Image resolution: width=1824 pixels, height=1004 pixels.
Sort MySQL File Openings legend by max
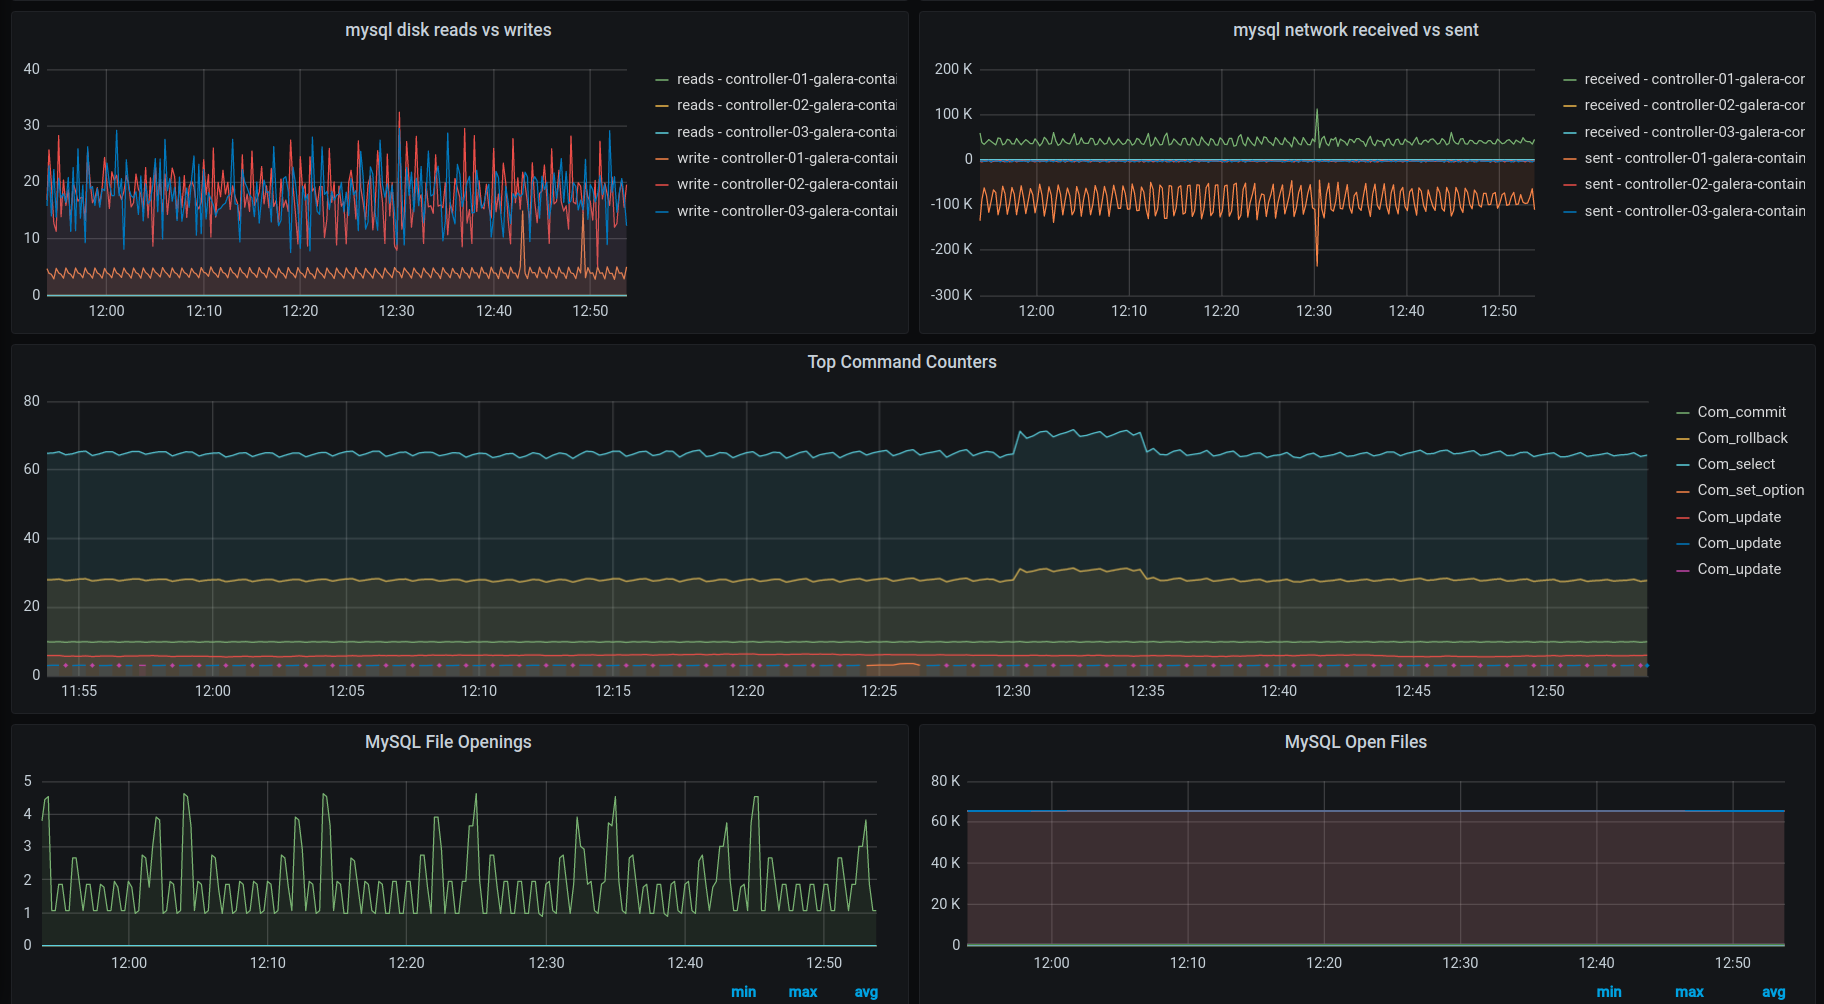coord(802,992)
